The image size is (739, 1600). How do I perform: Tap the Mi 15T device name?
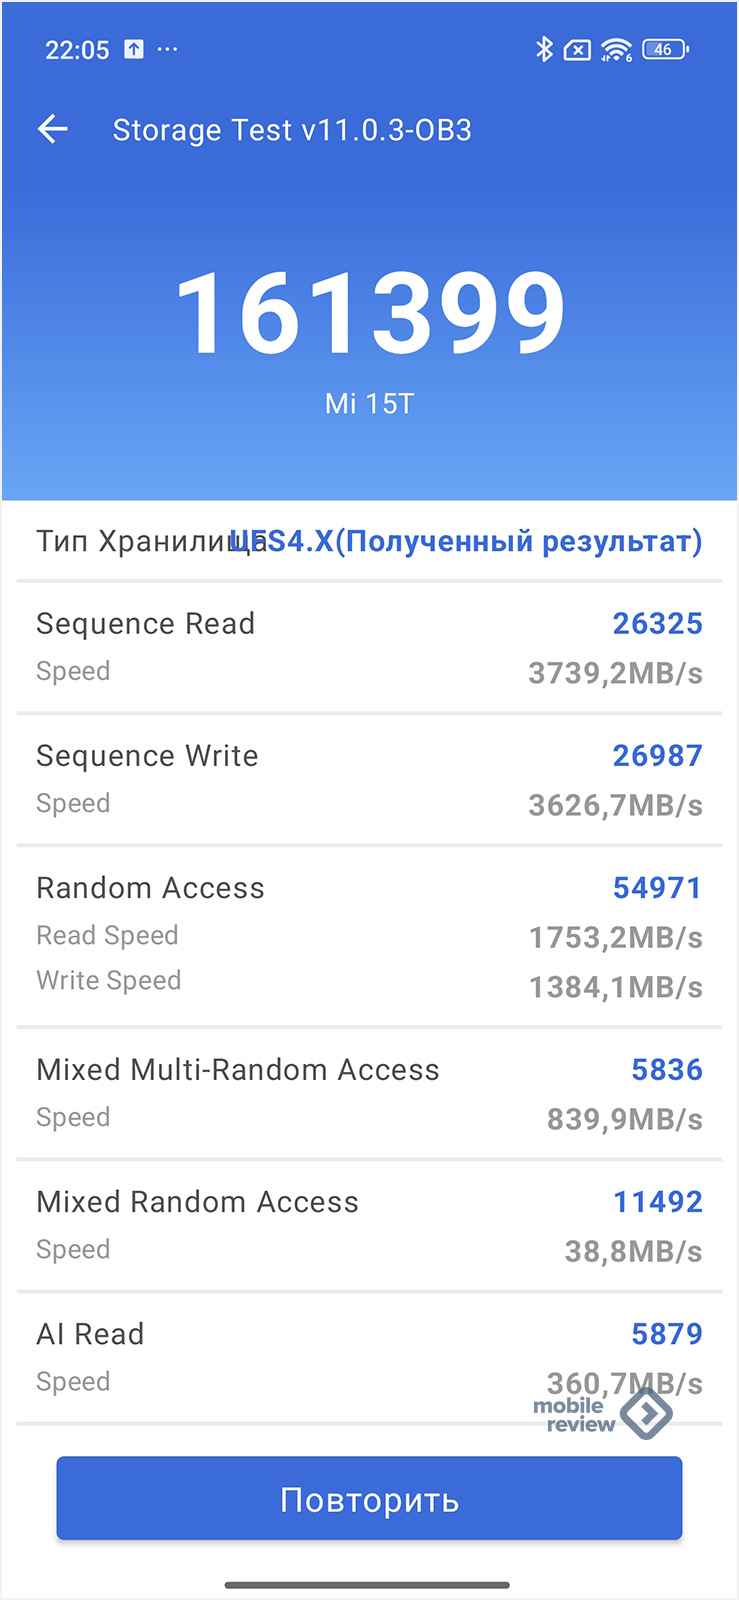(x=369, y=404)
